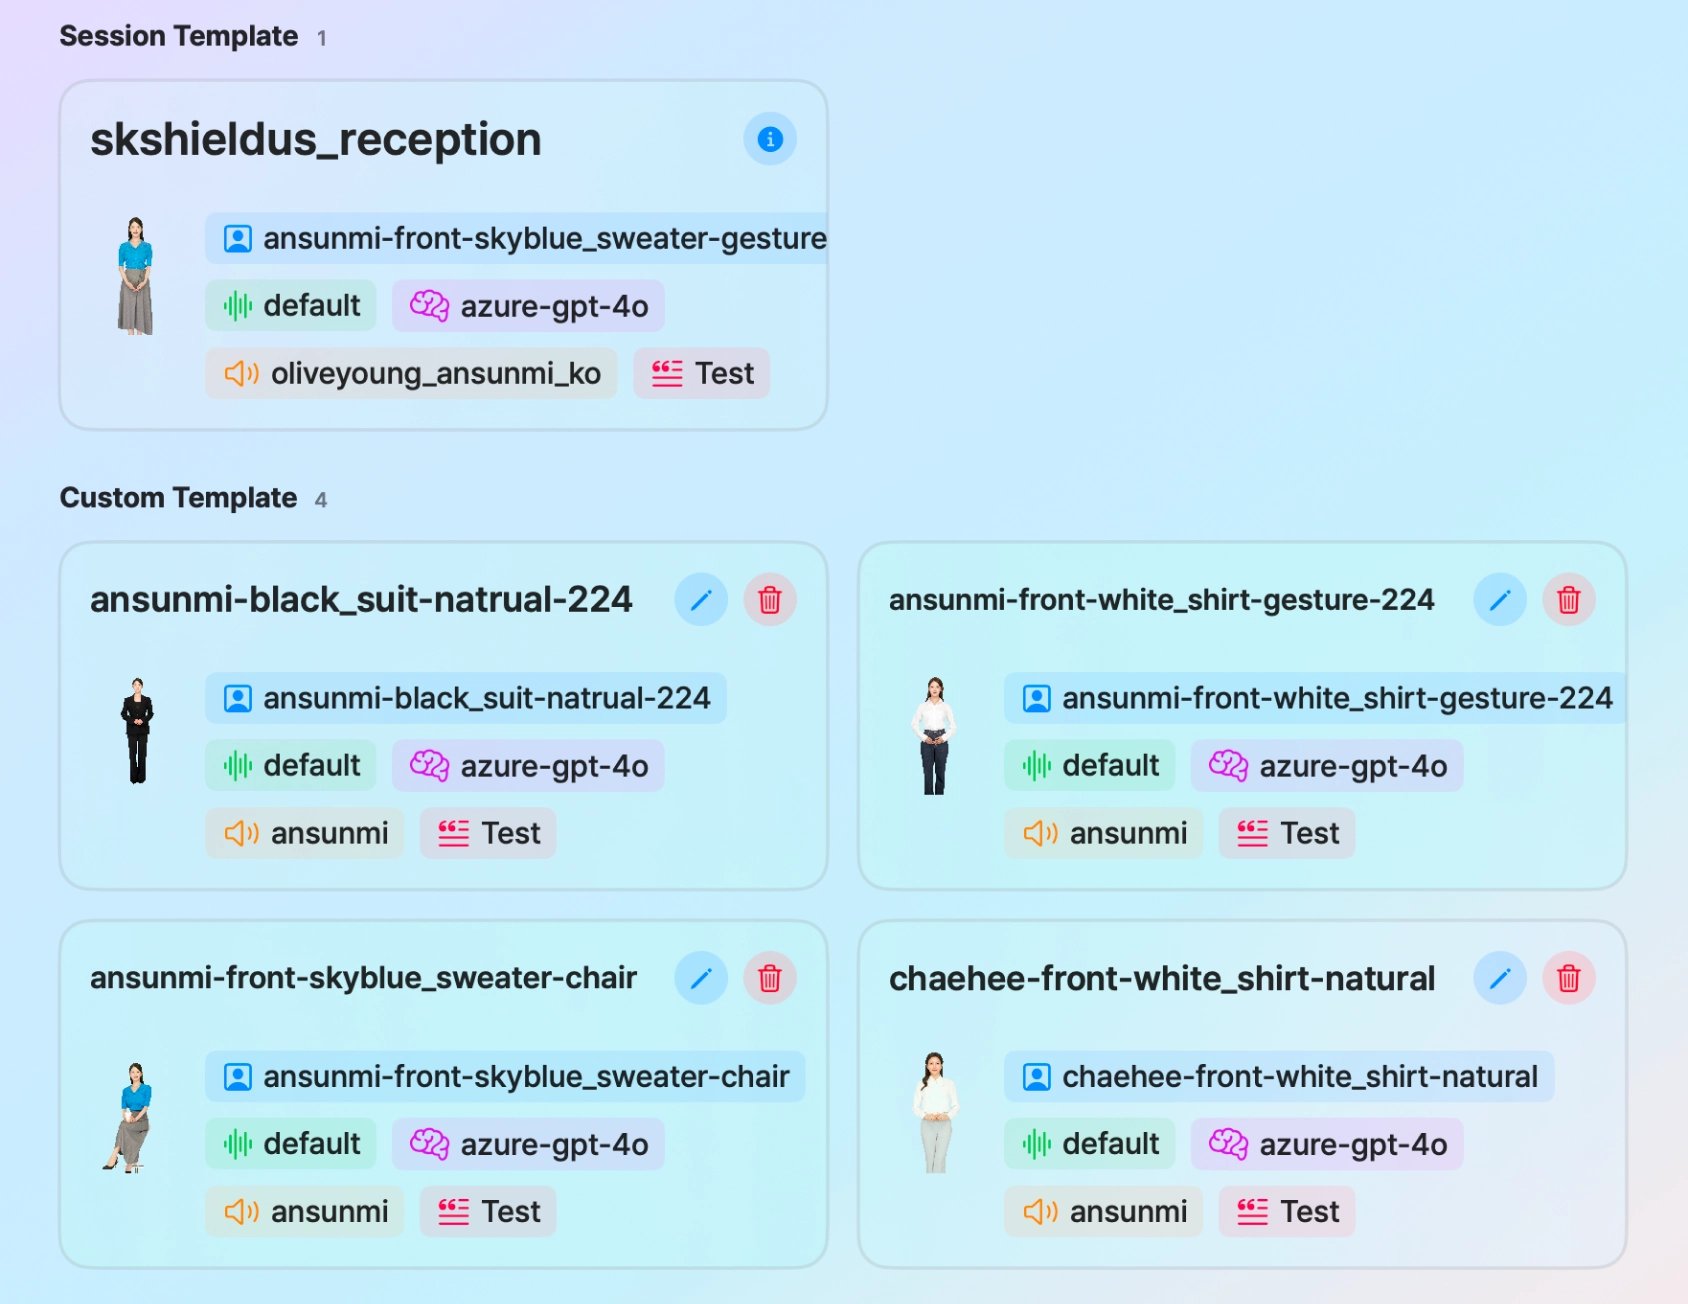Delete the ansunmi-black_suit-natrual-224 template

click(x=769, y=600)
